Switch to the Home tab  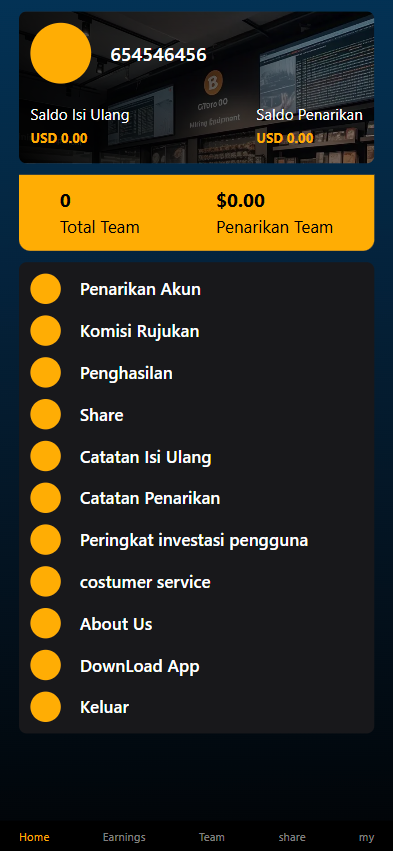[34, 837]
